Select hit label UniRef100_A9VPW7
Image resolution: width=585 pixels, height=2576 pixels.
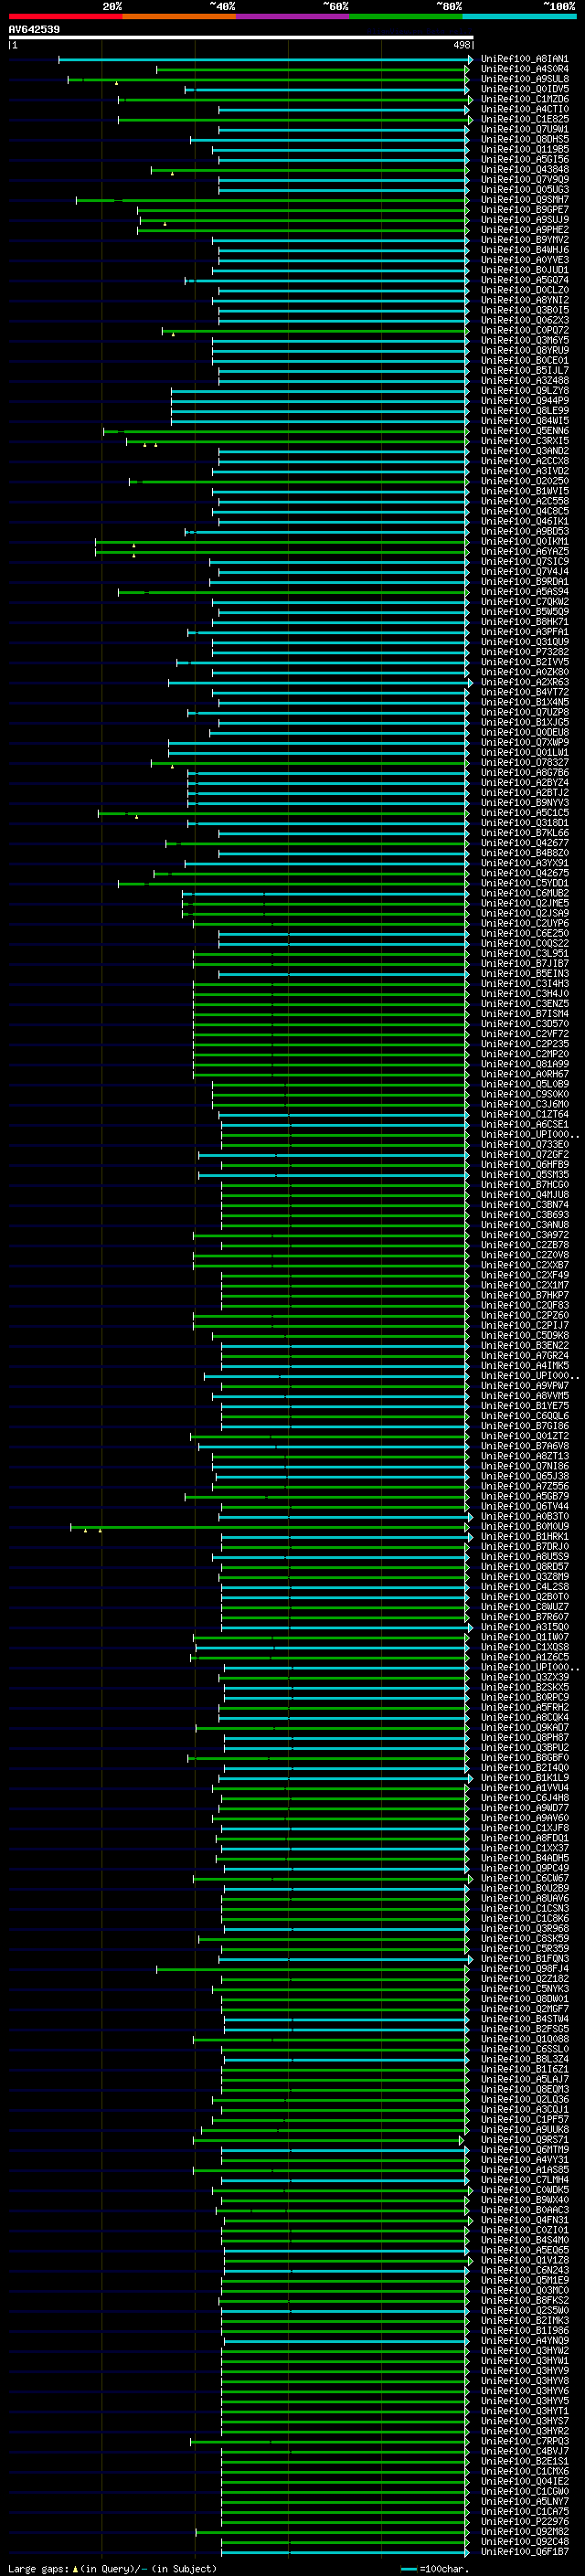coord(525,1385)
